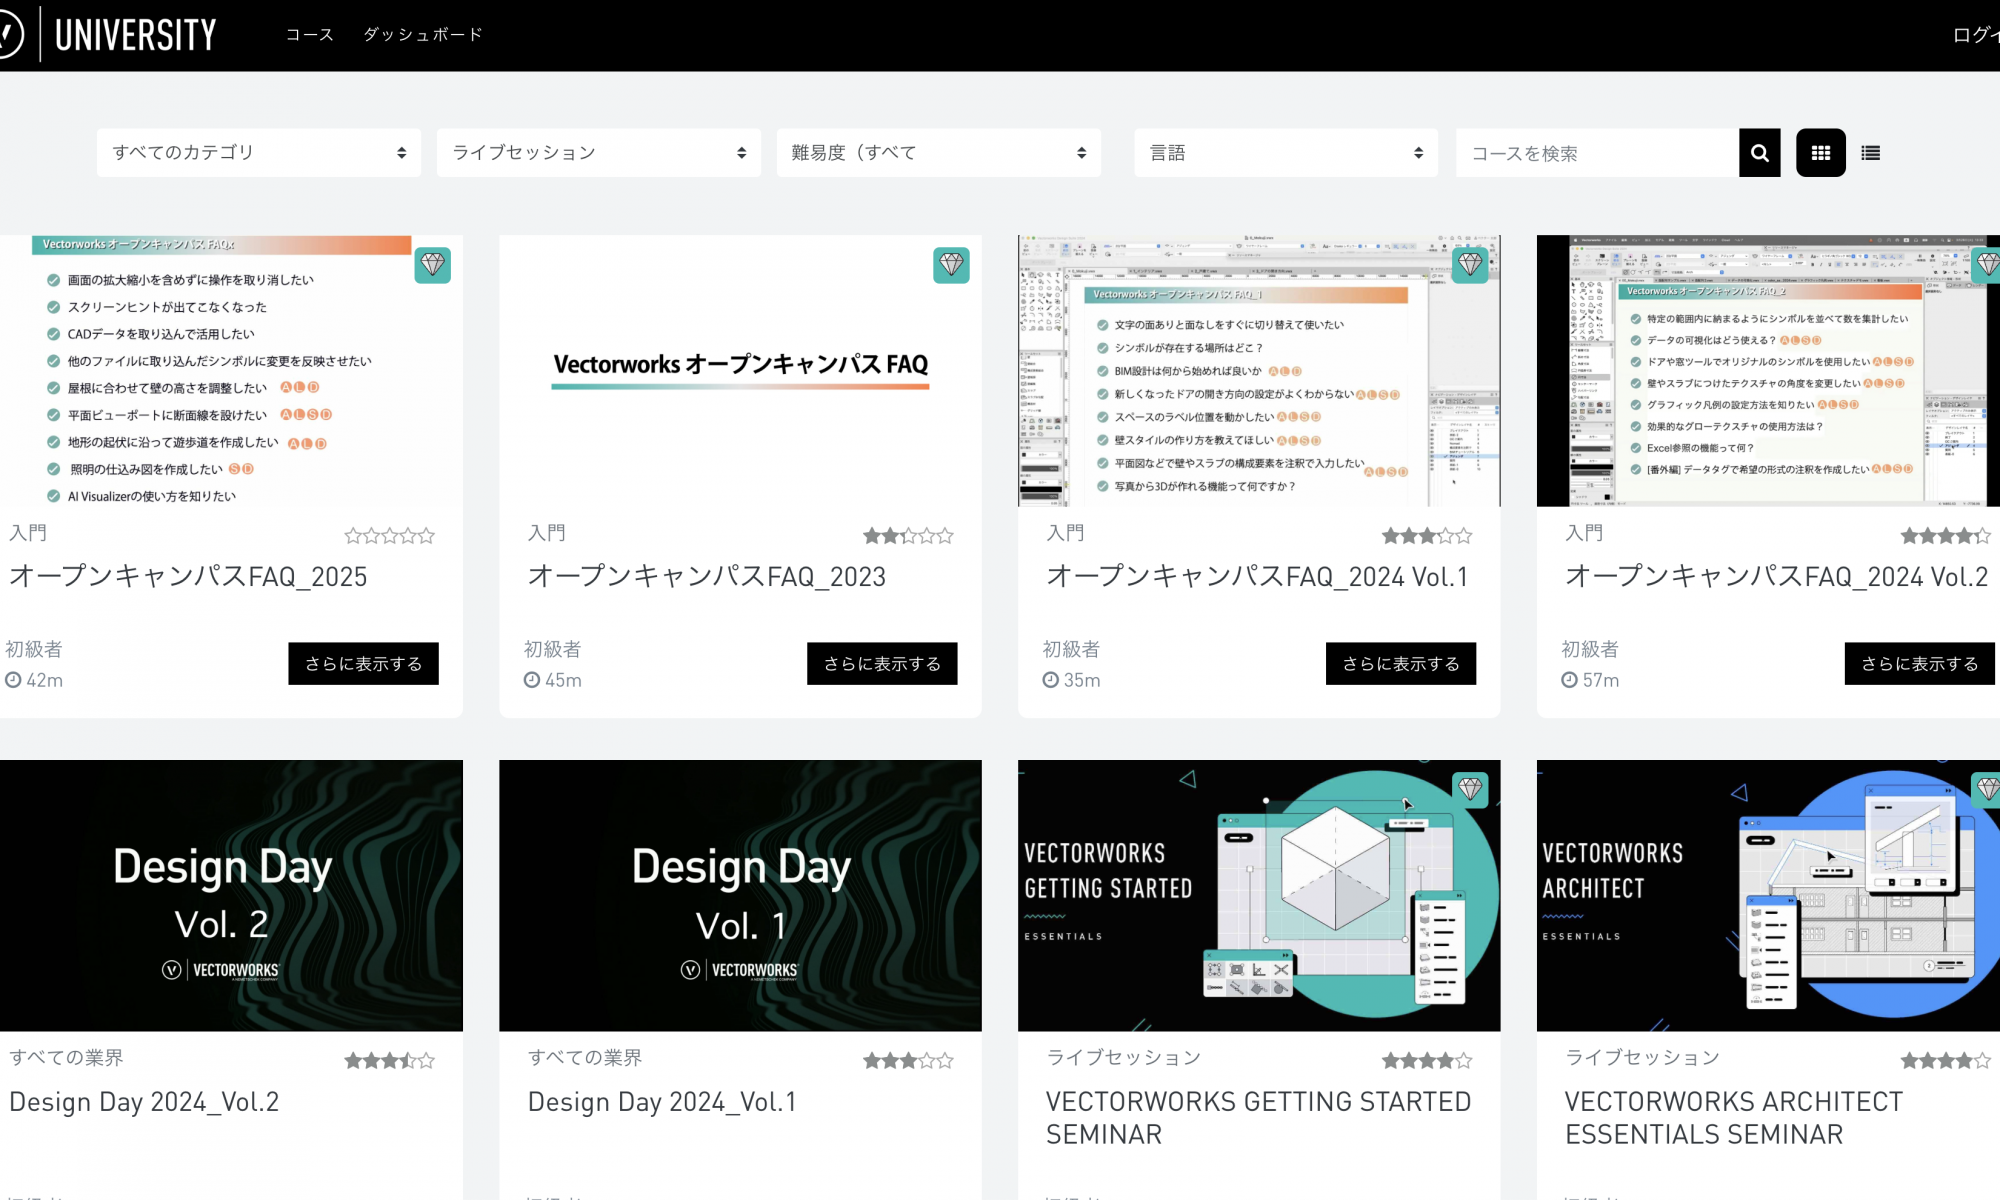Open the オープンキャンパスFAQ_2024 Vol.1 title

[x=1257, y=577]
